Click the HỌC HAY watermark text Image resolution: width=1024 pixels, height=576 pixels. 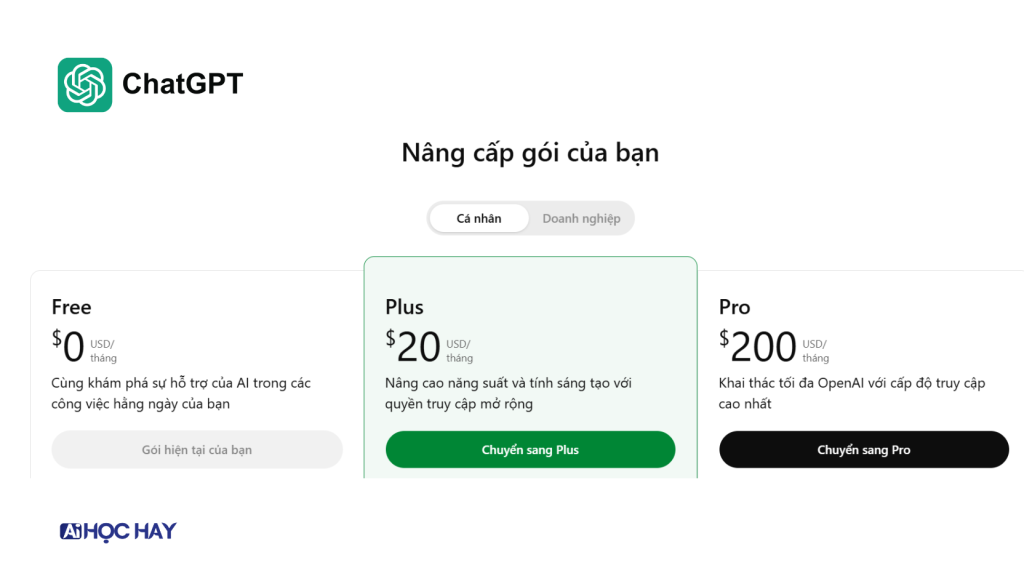click(129, 532)
